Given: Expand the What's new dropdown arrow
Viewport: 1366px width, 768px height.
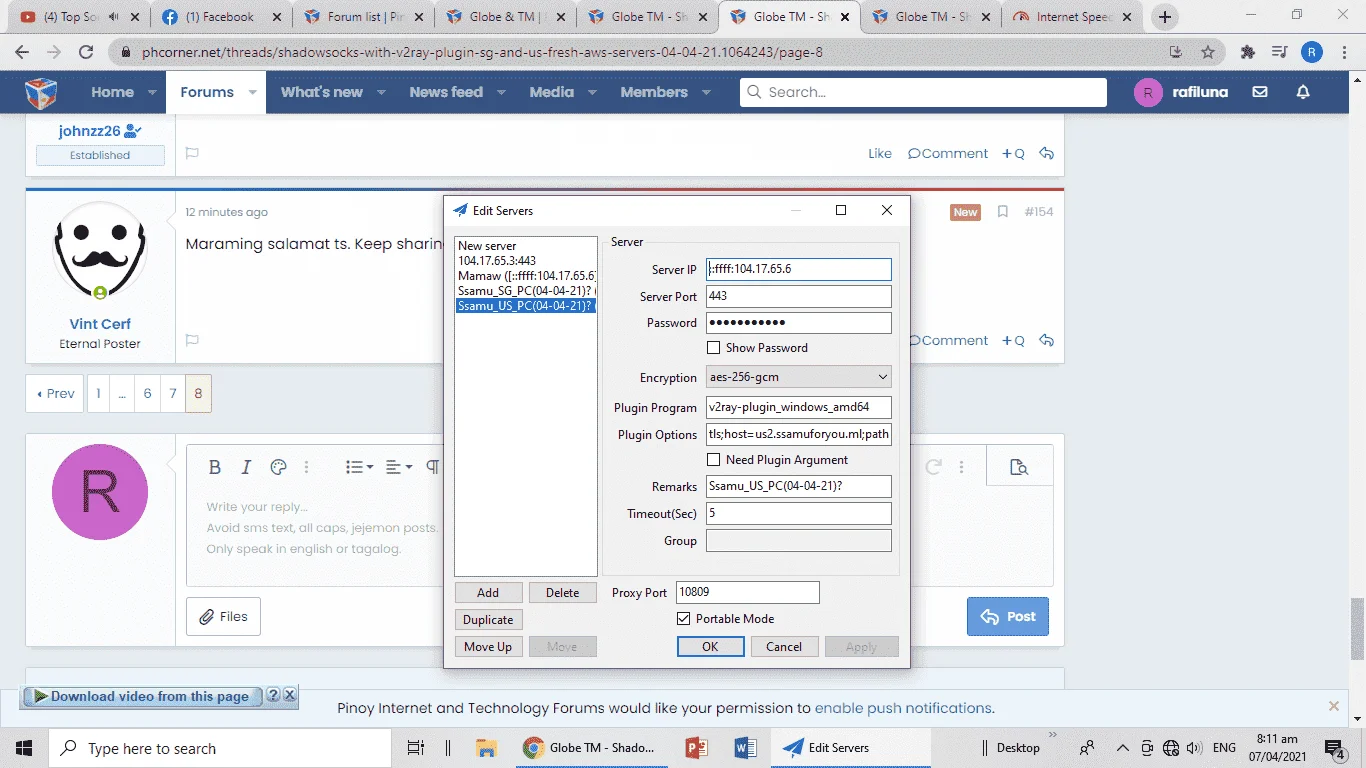Looking at the screenshot, I should pyautogui.click(x=381, y=92).
